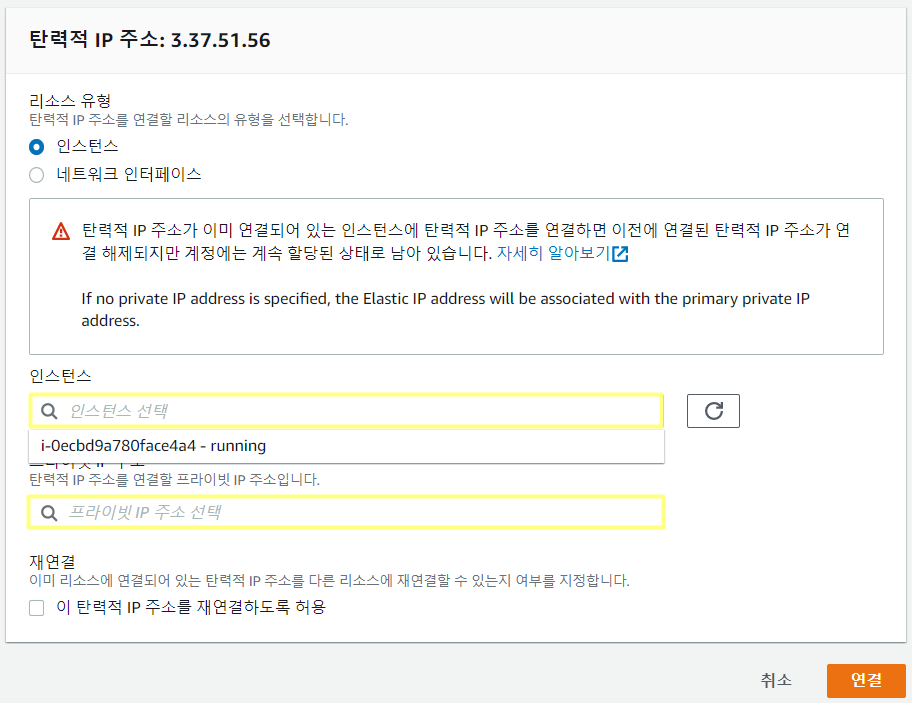Click the red warning triangle icon
Image resolution: width=912 pixels, height=703 pixels.
[x=60, y=231]
